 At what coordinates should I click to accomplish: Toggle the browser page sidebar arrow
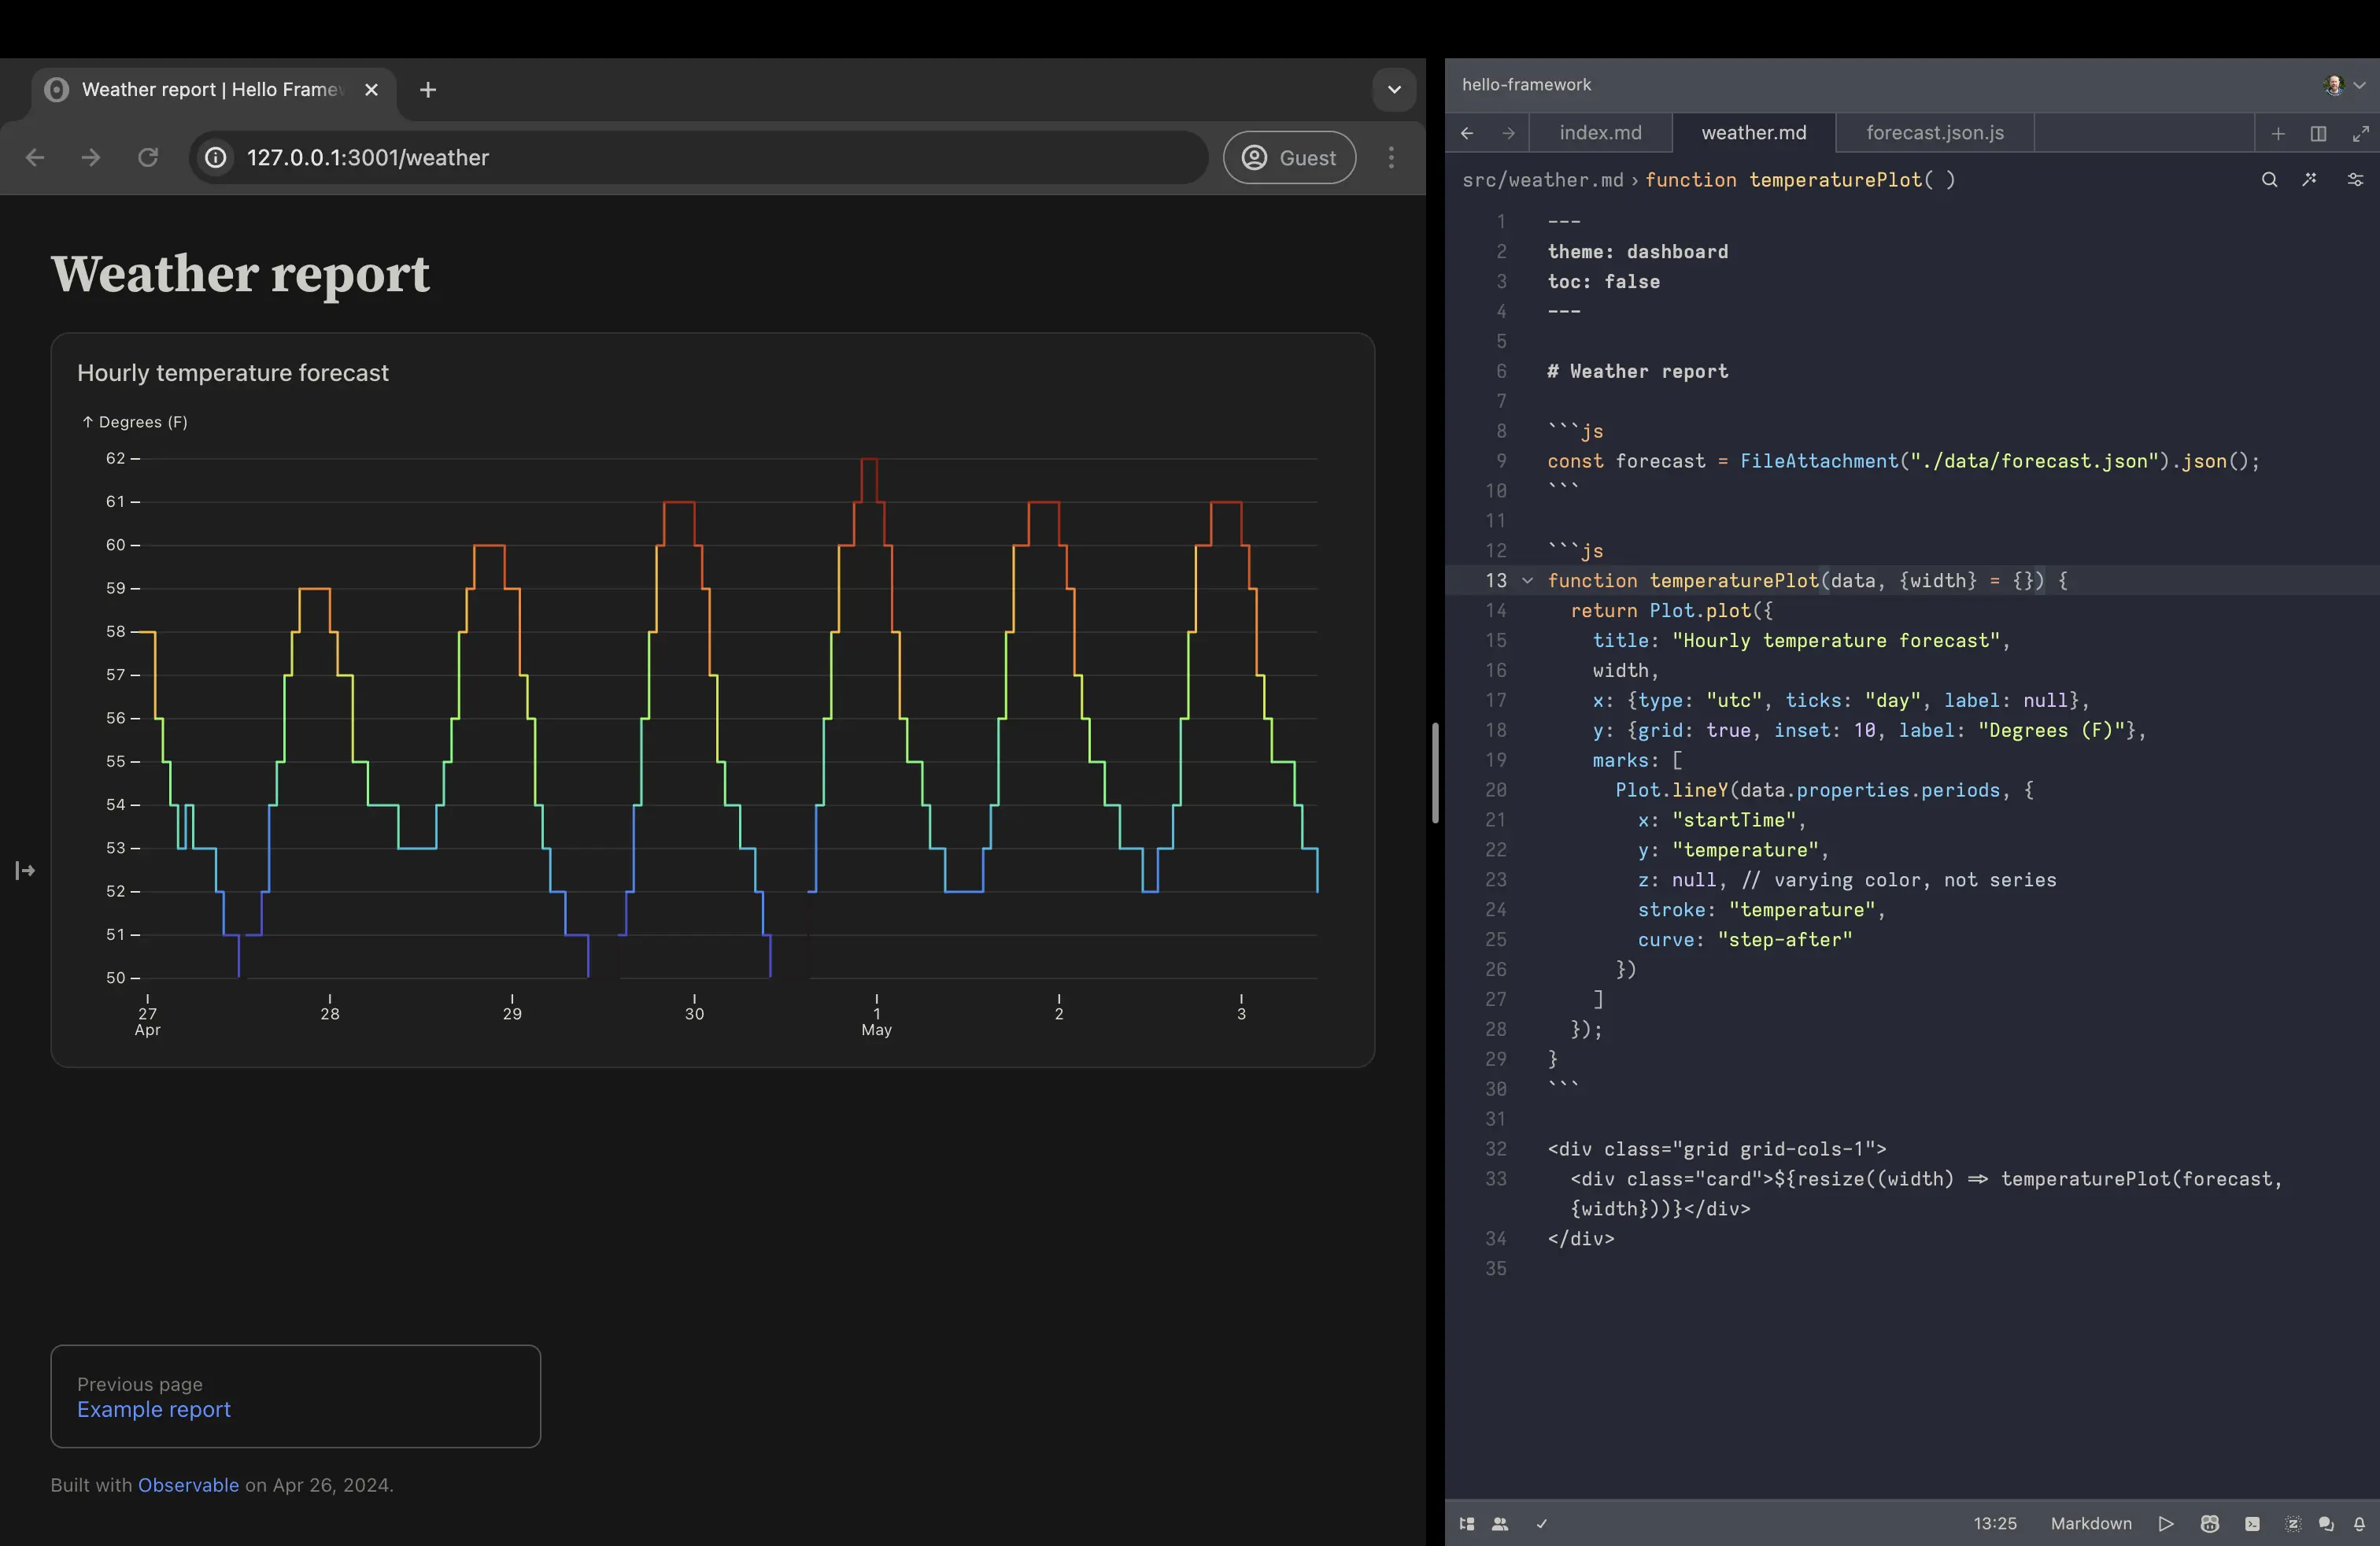pyautogui.click(x=25, y=871)
